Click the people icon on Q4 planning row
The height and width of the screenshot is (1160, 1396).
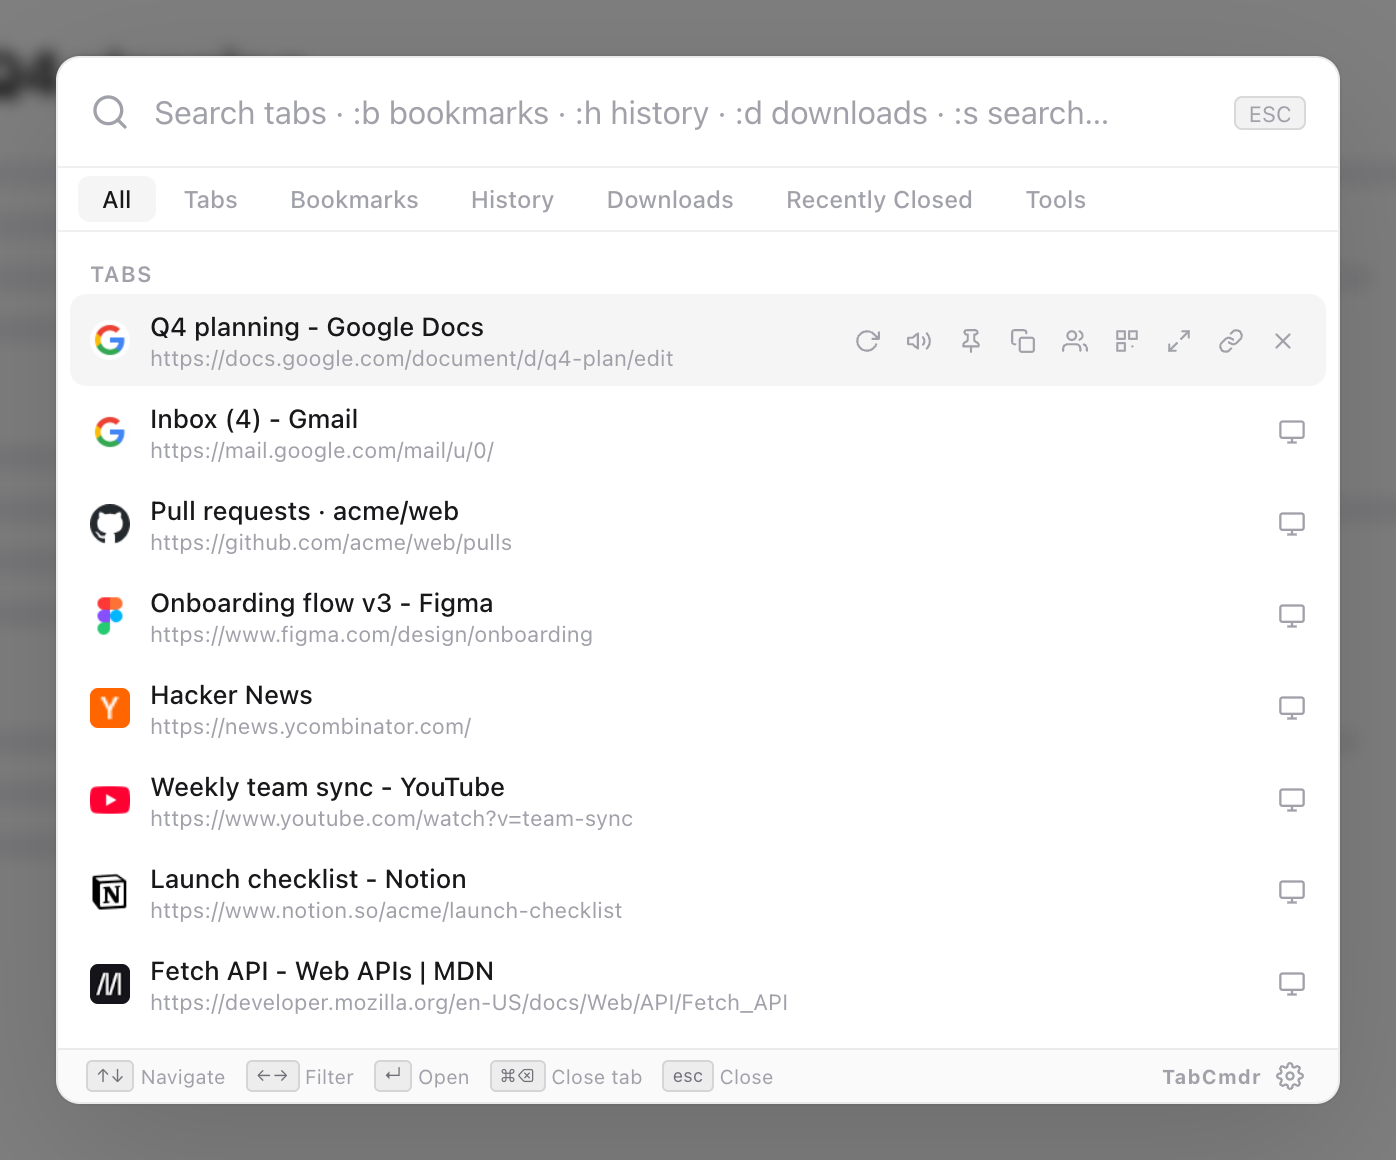(1075, 341)
